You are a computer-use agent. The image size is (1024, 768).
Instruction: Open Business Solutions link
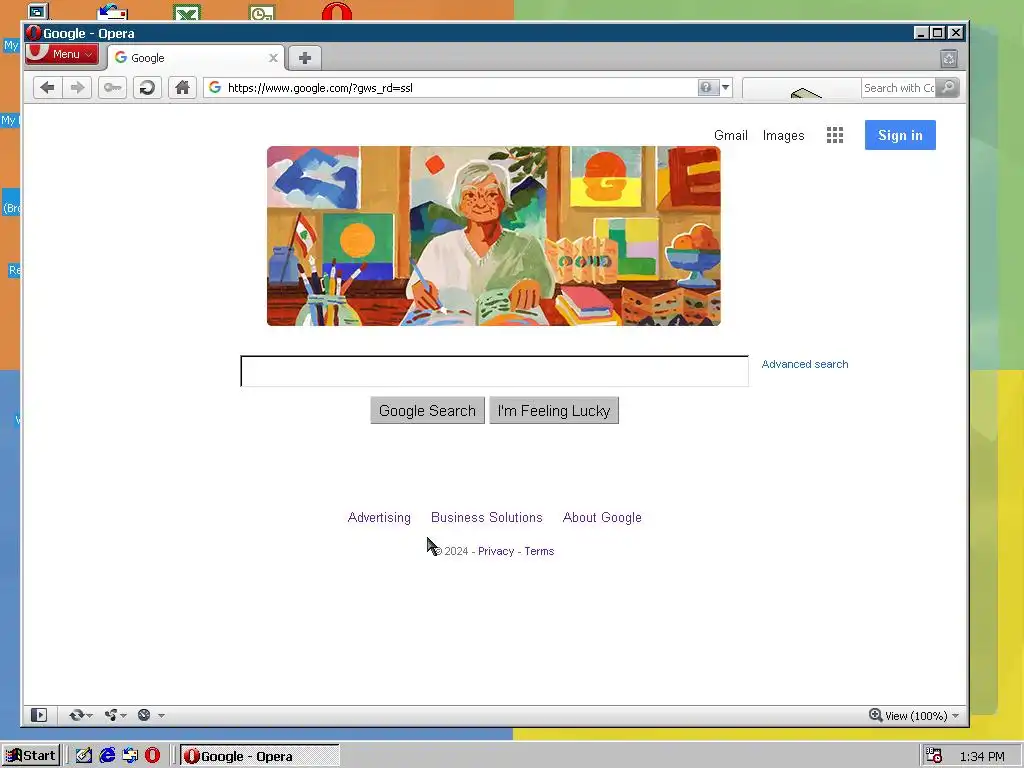click(x=487, y=517)
